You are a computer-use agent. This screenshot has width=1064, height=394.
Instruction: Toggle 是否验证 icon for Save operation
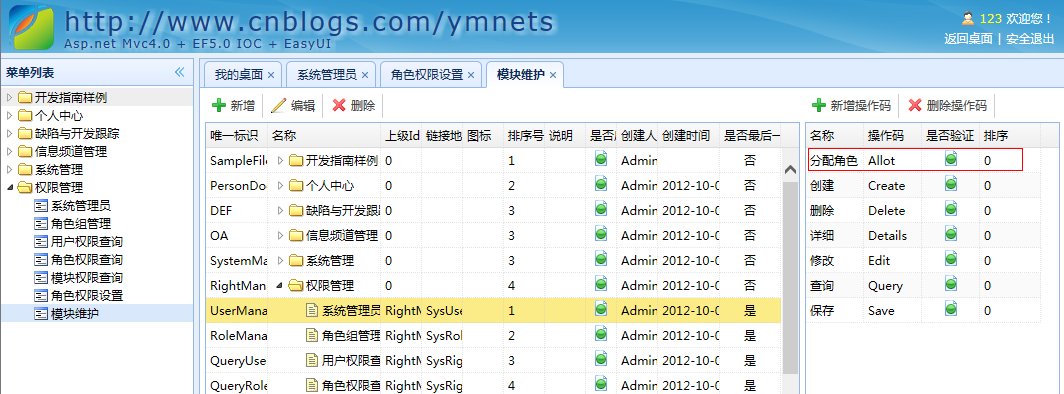(951, 309)
